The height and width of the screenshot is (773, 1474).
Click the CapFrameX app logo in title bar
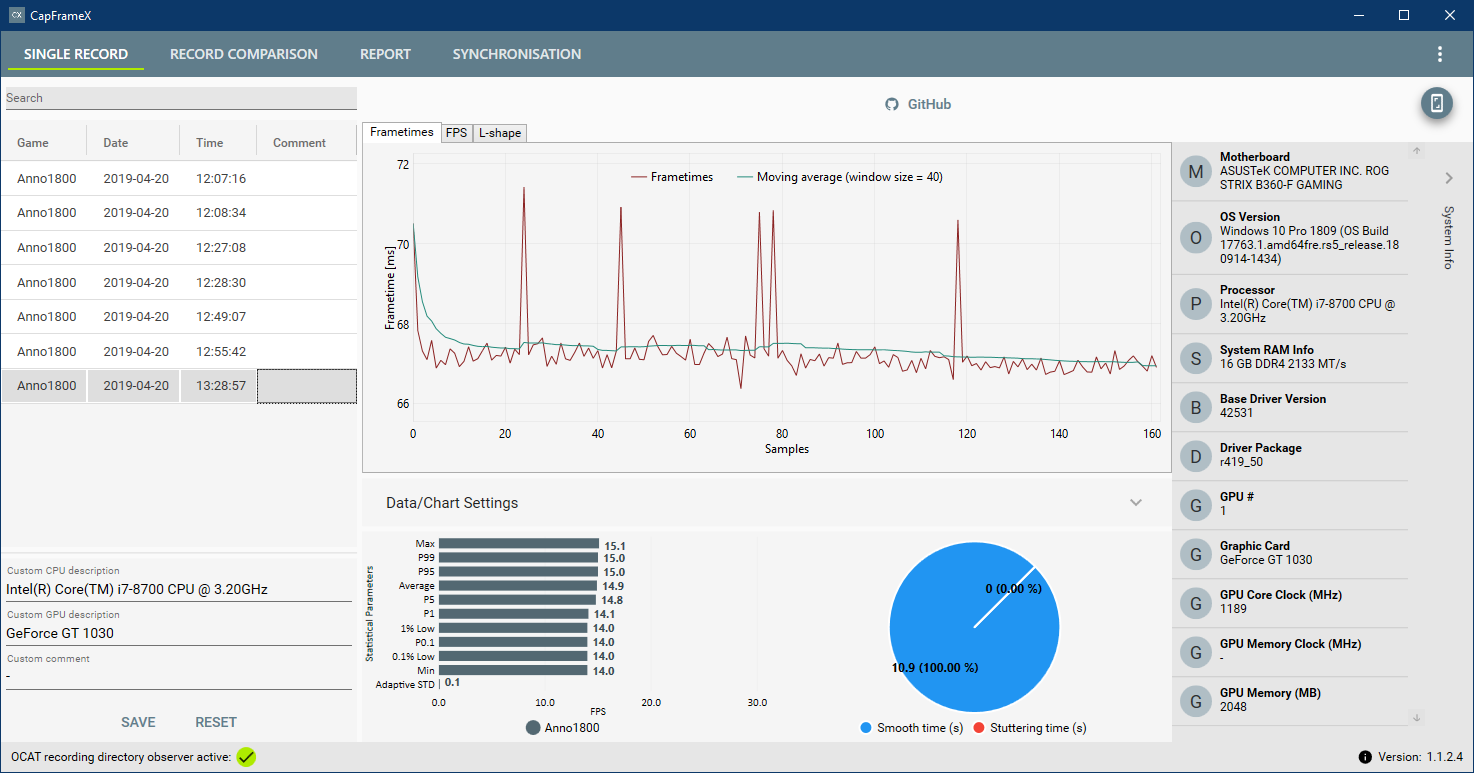[x=16, y=15]
